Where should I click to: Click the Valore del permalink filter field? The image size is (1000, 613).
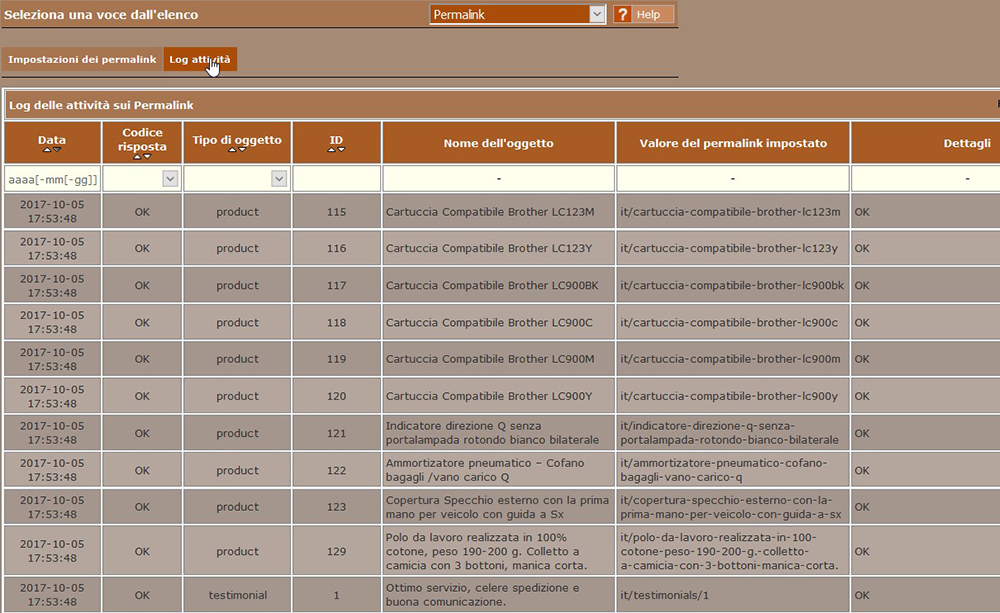[x=733, y=179]
